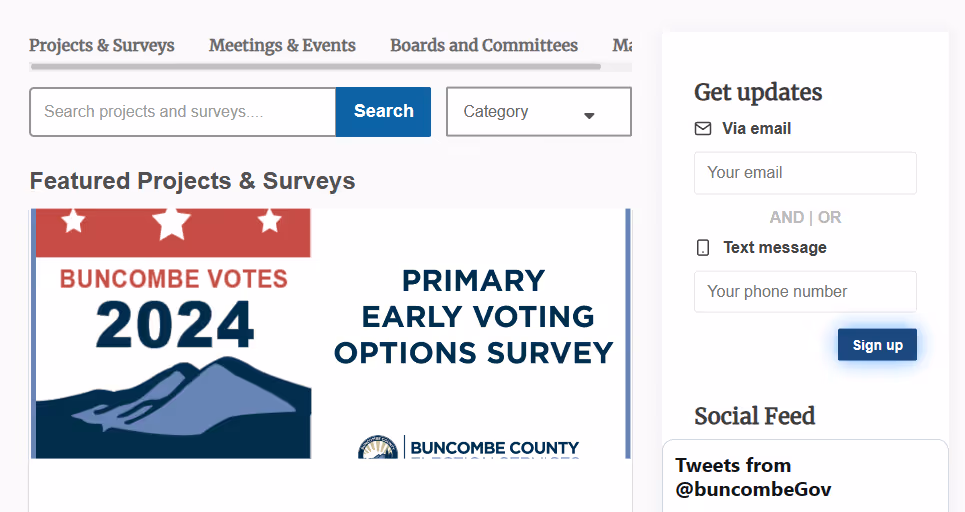The height and width of the screenshot is (512, 965).
Task: Focus the Search projects and surveys field
Action: (x=183, y=112)
